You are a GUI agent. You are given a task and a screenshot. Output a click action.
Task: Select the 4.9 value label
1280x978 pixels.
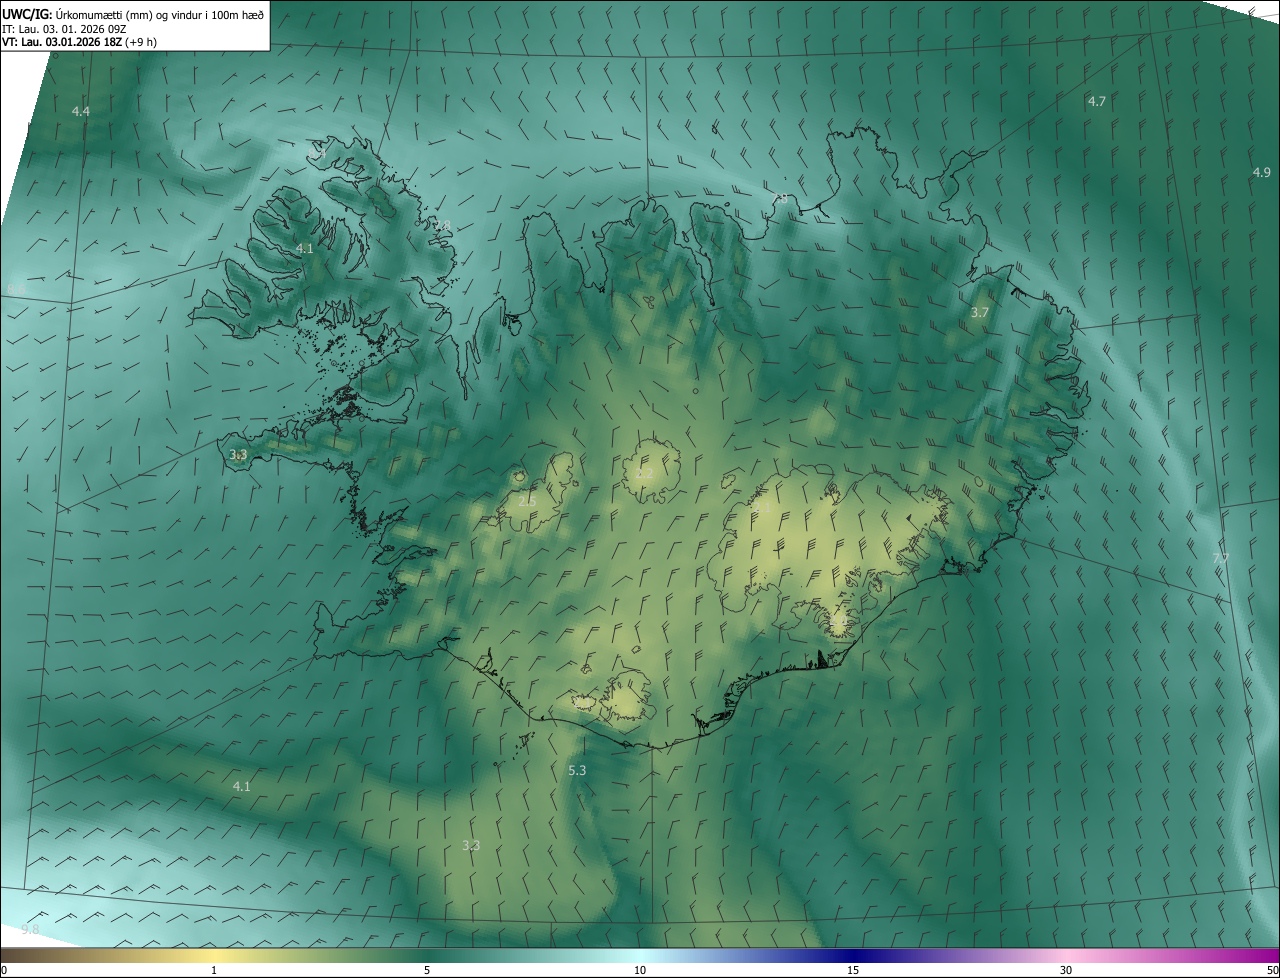coord(1261,172)
